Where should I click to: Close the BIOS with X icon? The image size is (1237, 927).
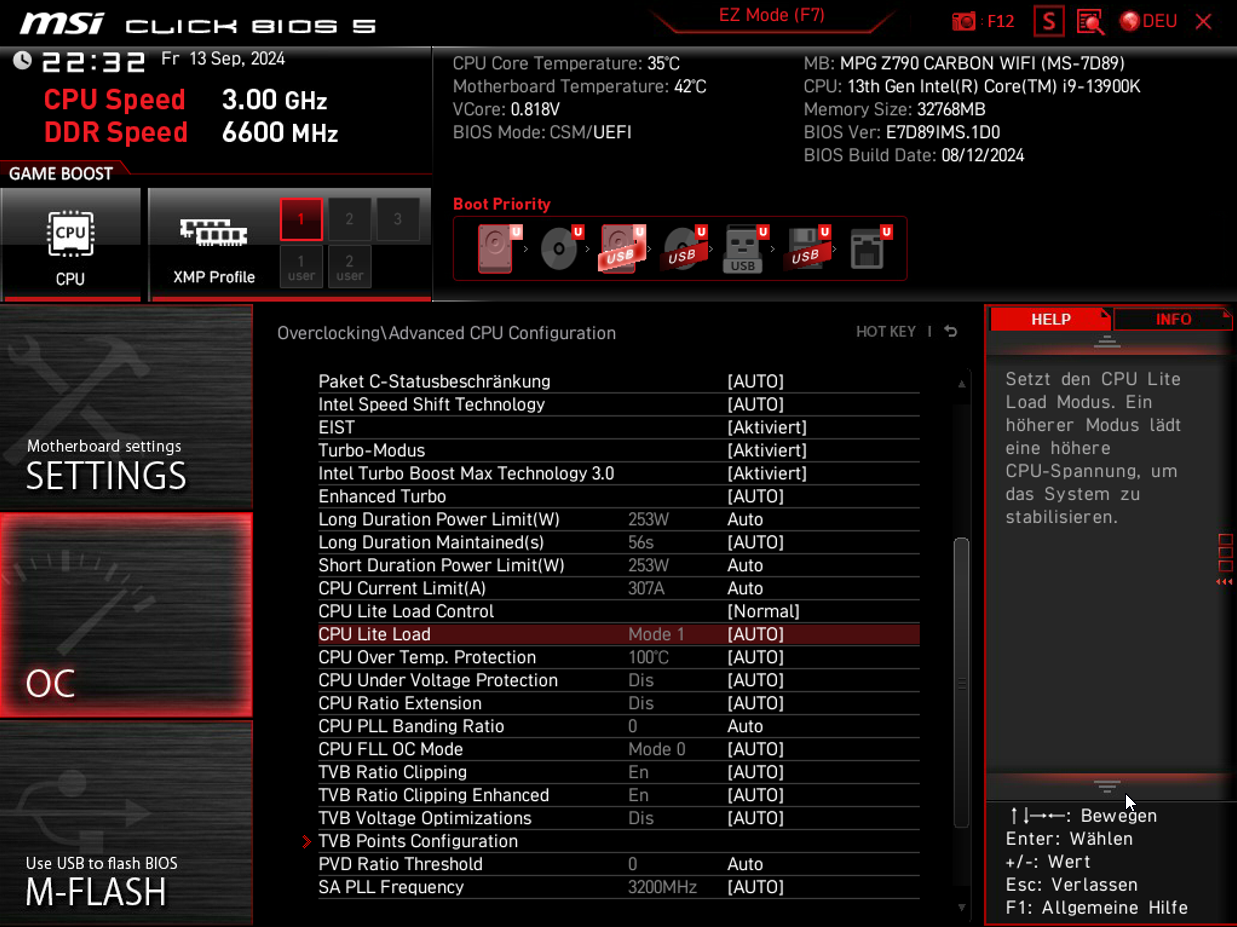1204,21
